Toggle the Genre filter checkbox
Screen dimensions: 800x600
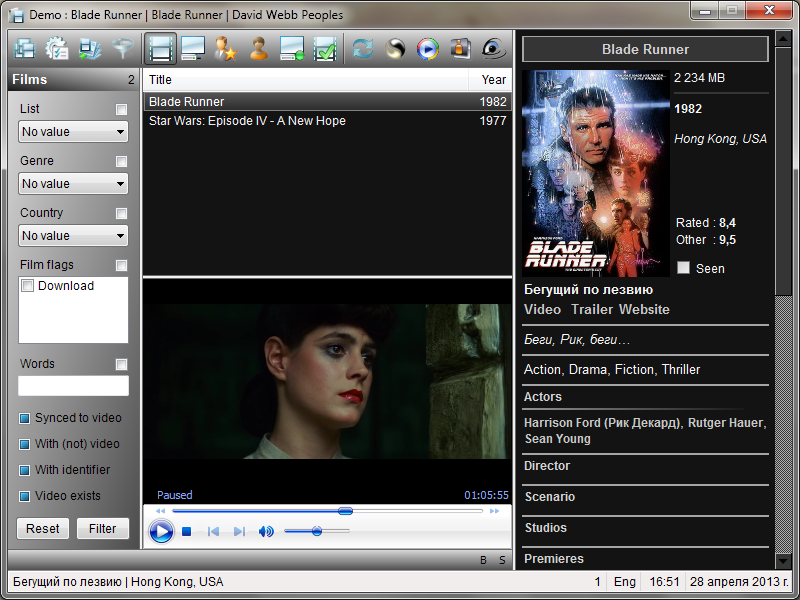(121, 161)
